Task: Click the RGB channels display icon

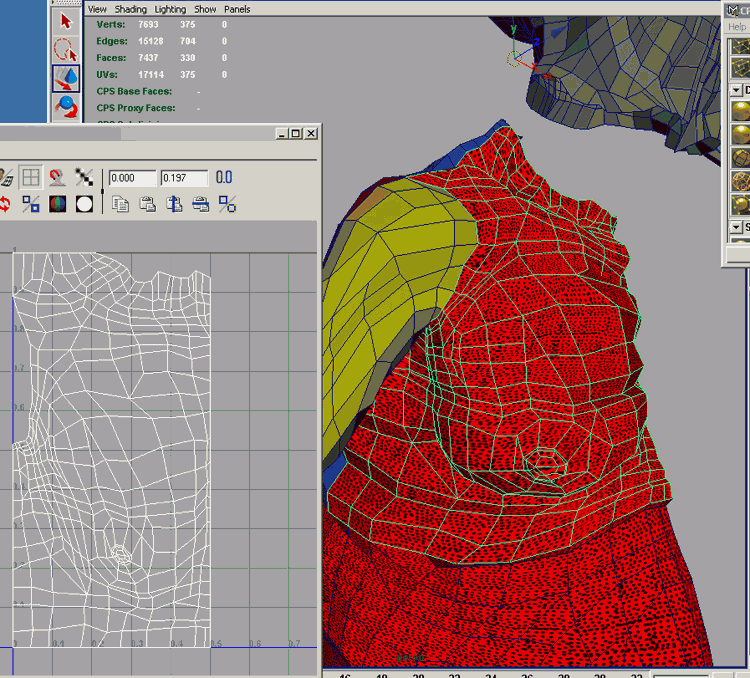Action: tap(57, 204)
